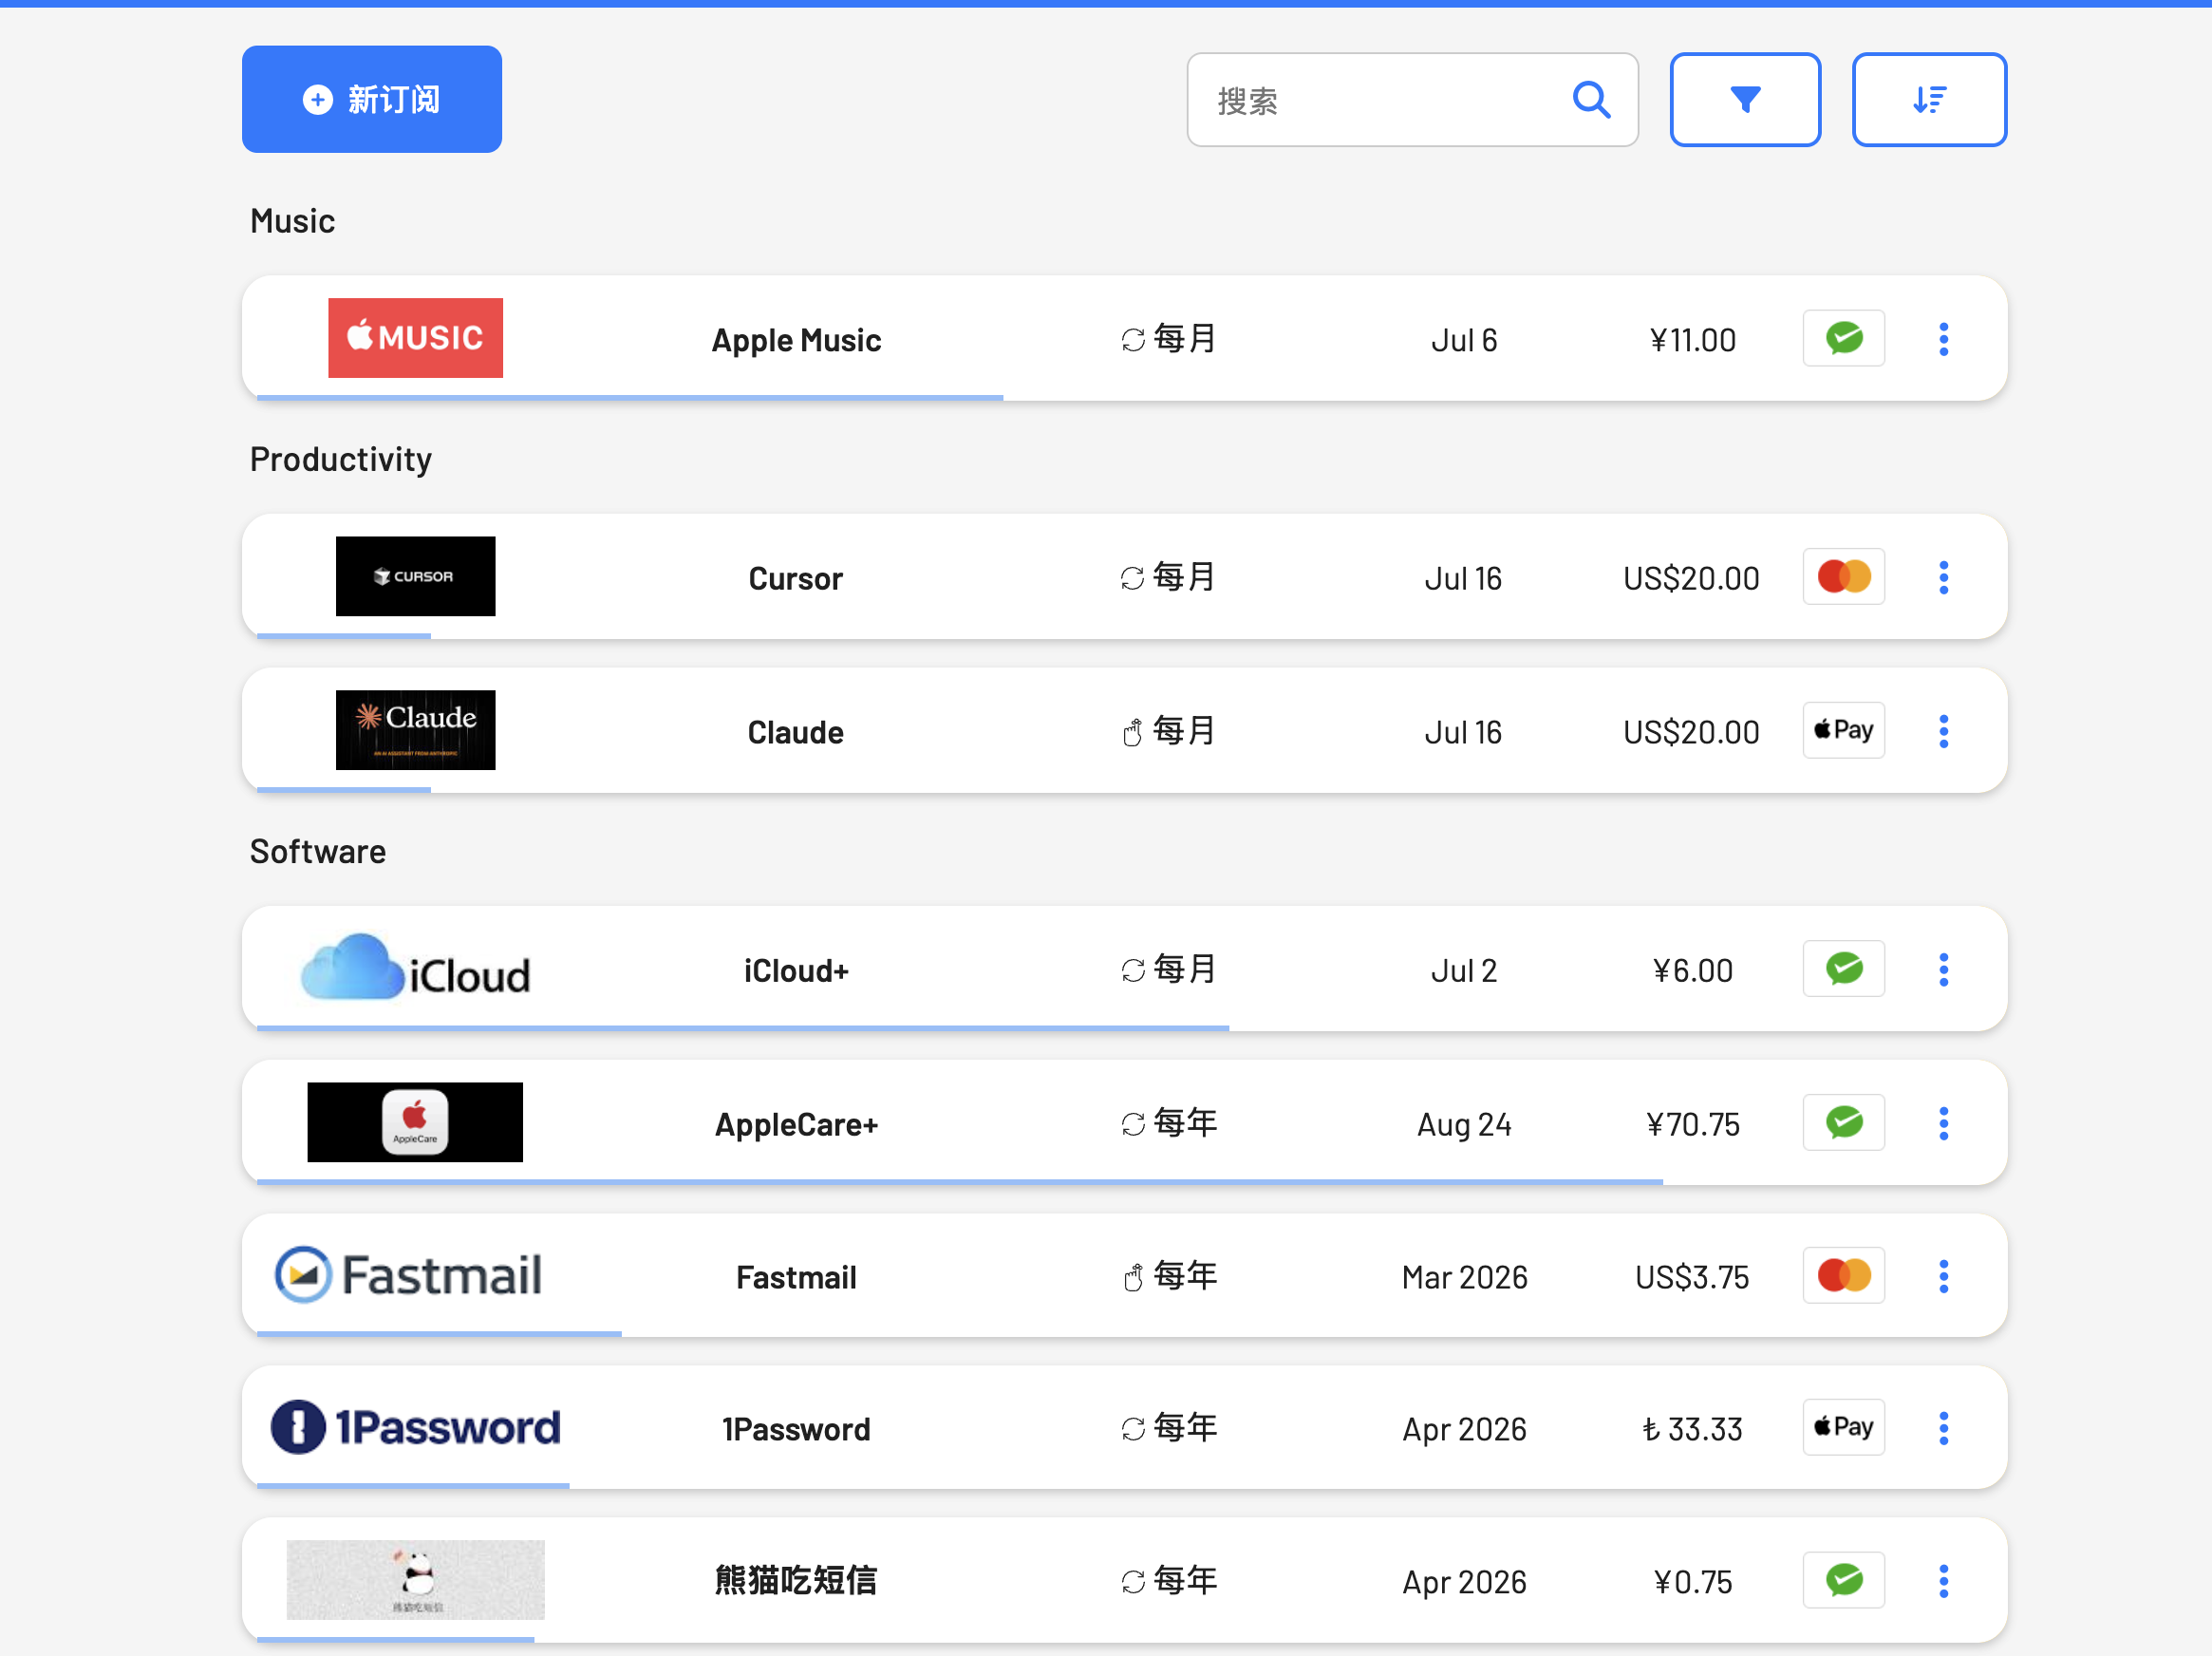Image resolution: width=2212 pixels, height=1656 pixels.
Task: Open the Cursor row three-dot menu
Action: (1944, 577)
